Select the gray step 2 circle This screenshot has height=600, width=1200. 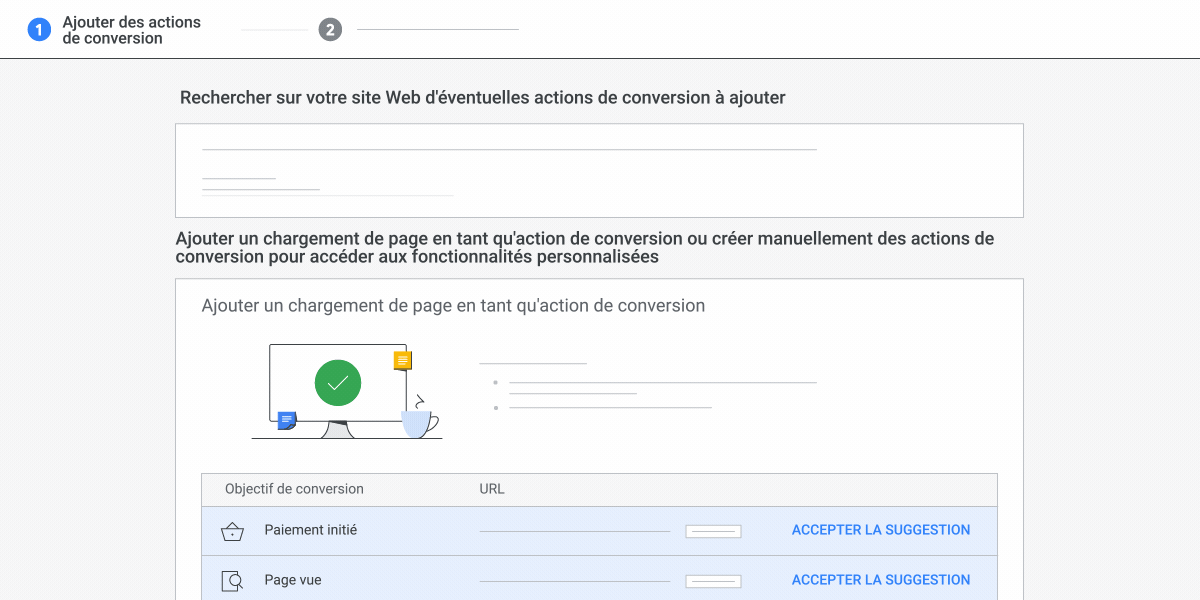point(330,29)
